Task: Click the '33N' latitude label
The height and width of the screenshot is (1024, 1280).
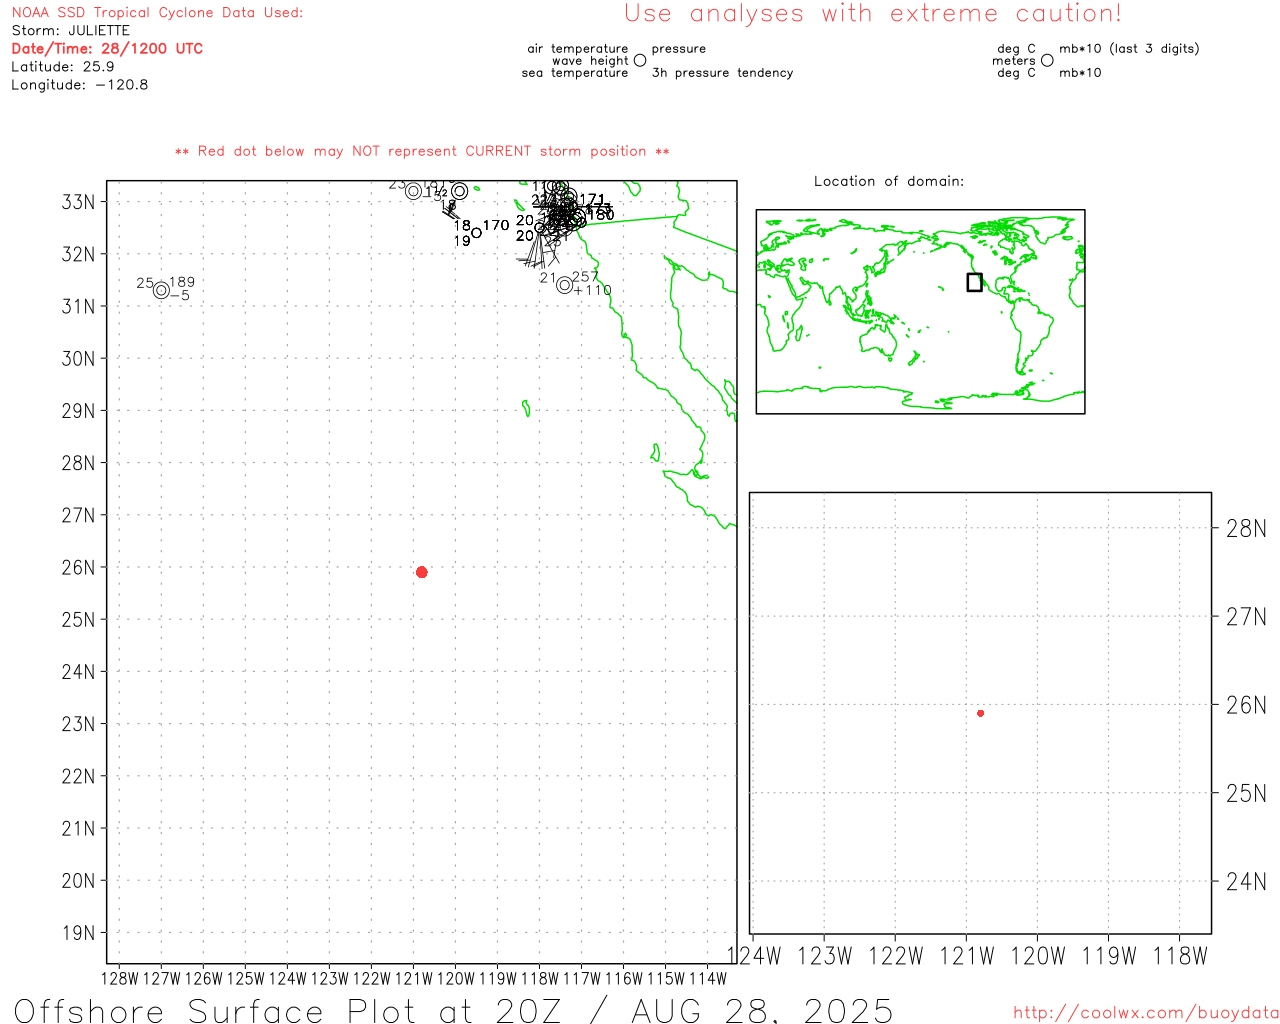Action: [x=78, y=202]
